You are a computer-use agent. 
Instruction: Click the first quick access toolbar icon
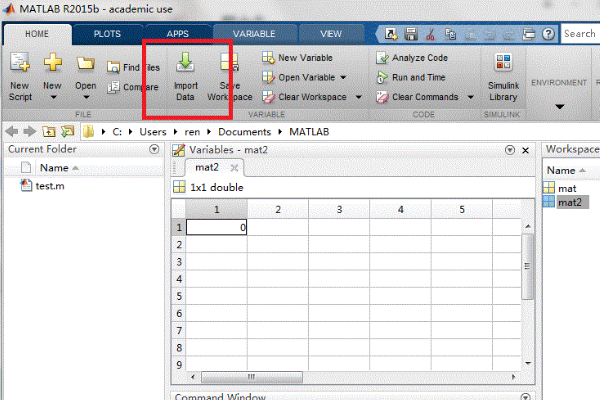pyautogui.click(x=391, y=34)
